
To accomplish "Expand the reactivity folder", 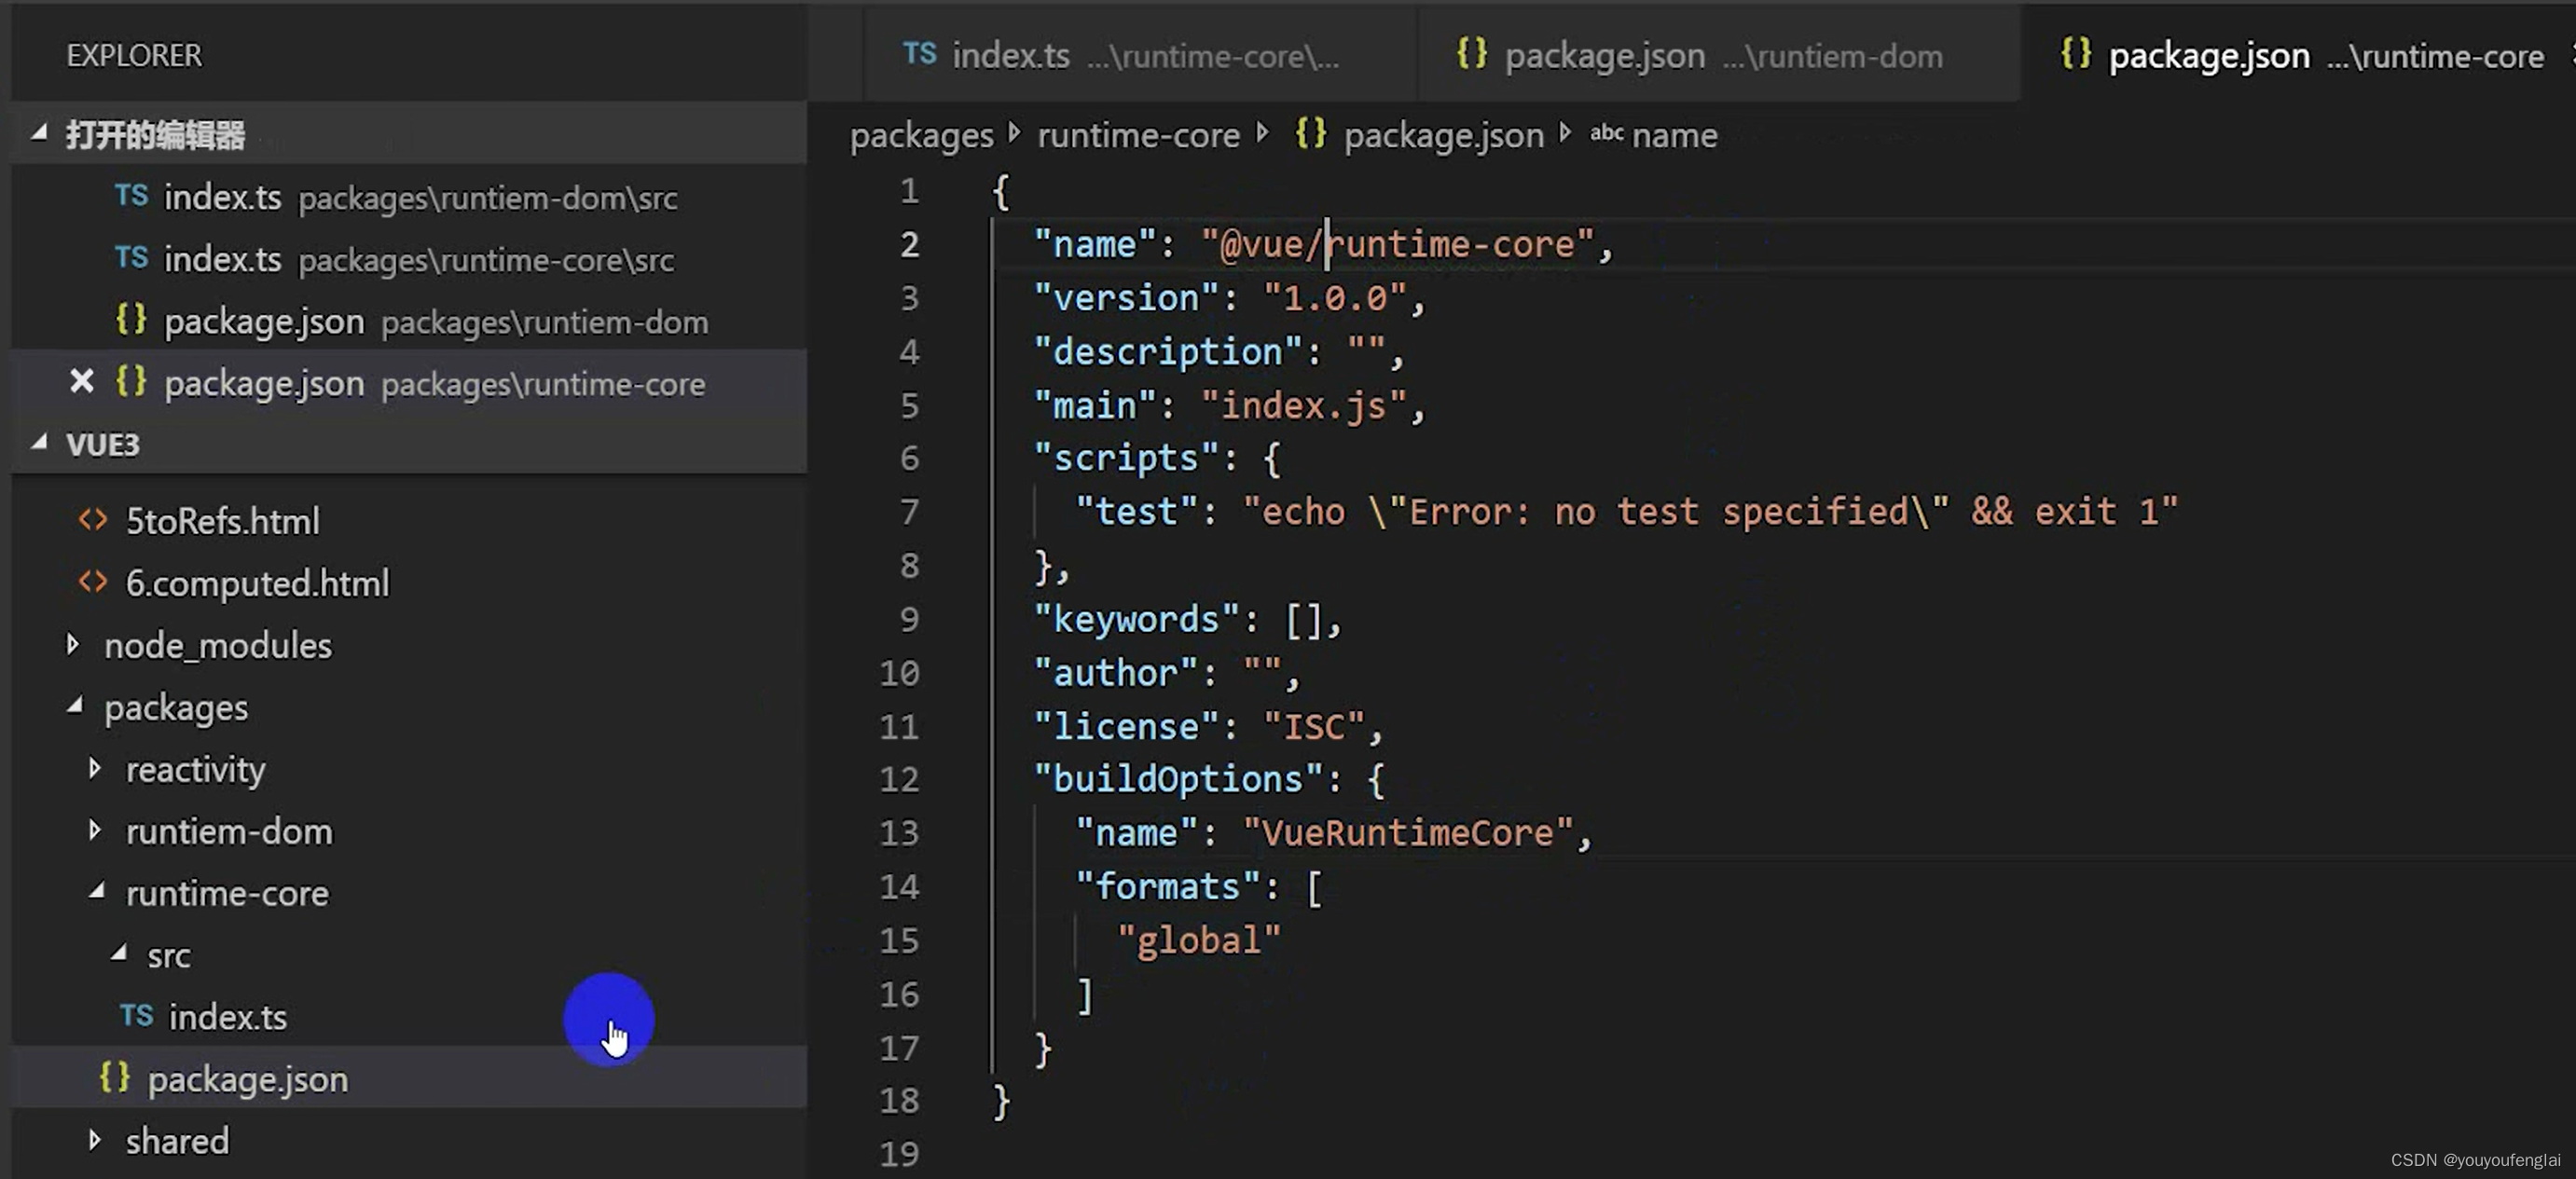I will (95, 769).
